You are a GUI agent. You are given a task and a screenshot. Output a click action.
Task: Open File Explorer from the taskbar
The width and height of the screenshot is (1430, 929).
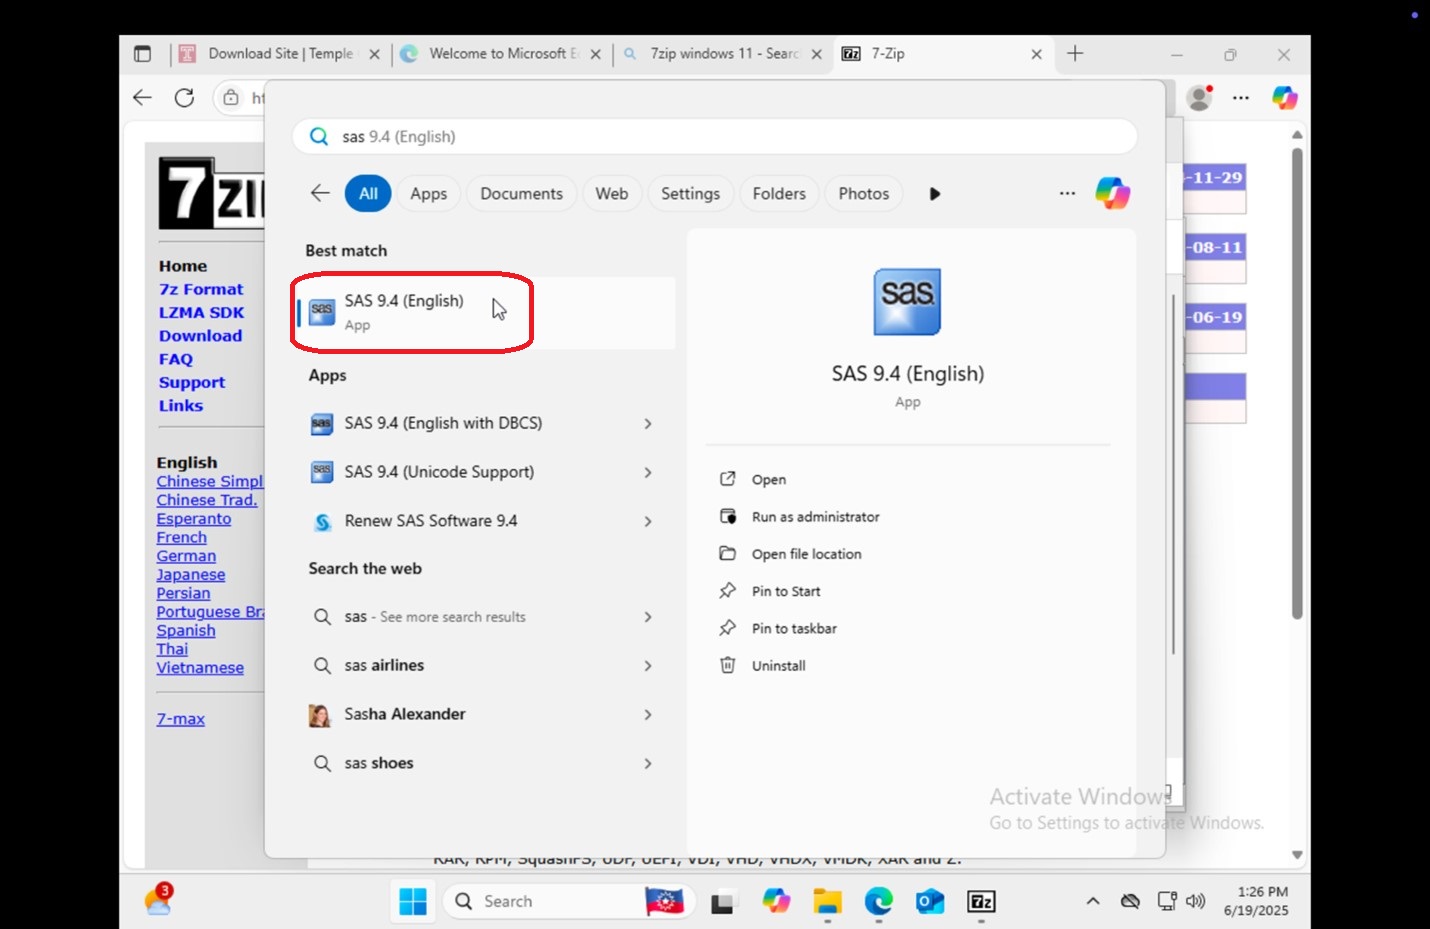click(x=827, y=901)
